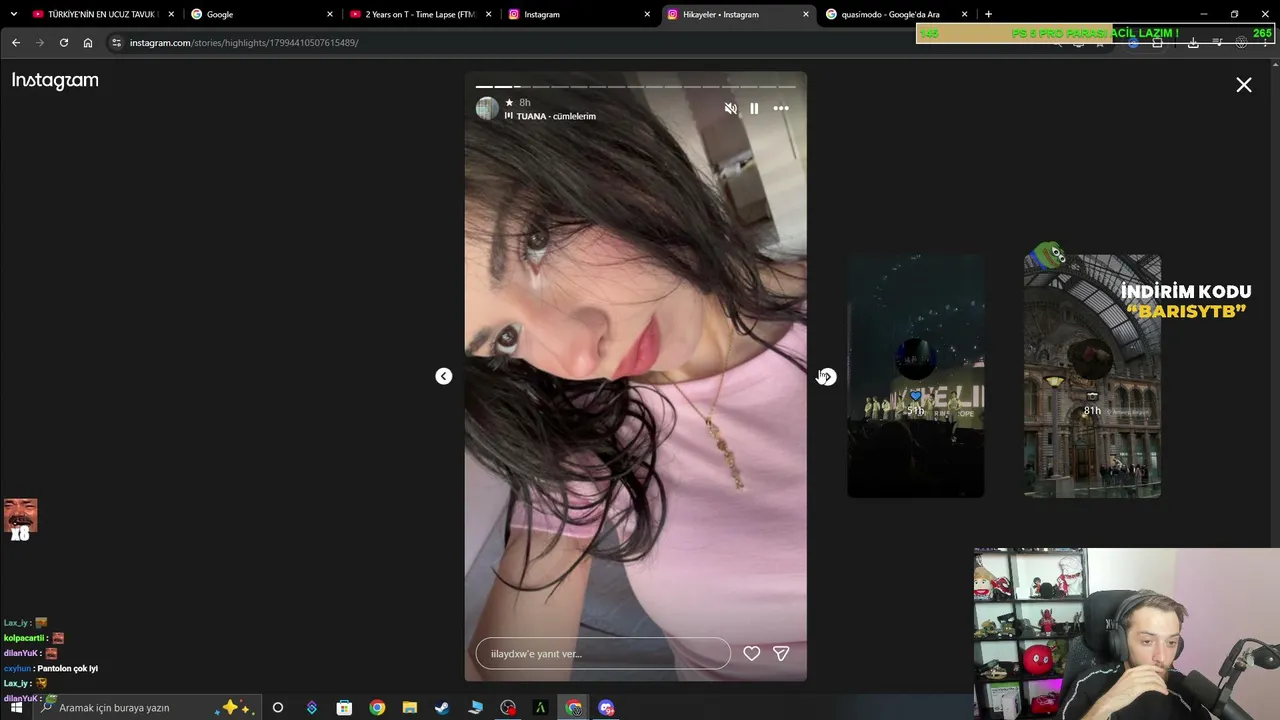This screenshot has width=1280, height=720.
Task: Open Steam from the taskbar
Action: click(442, 708)
